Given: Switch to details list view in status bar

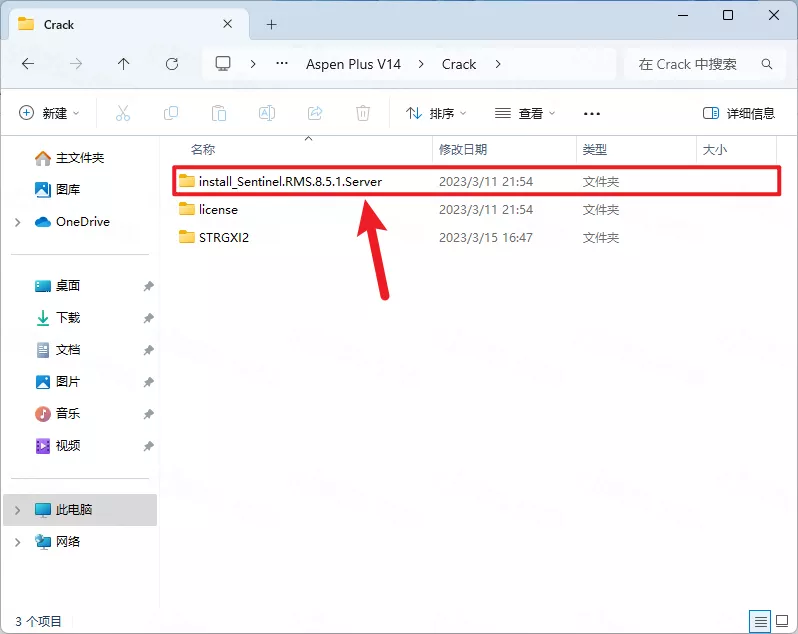Looking at the screenshot, I should tap(761, 621).
